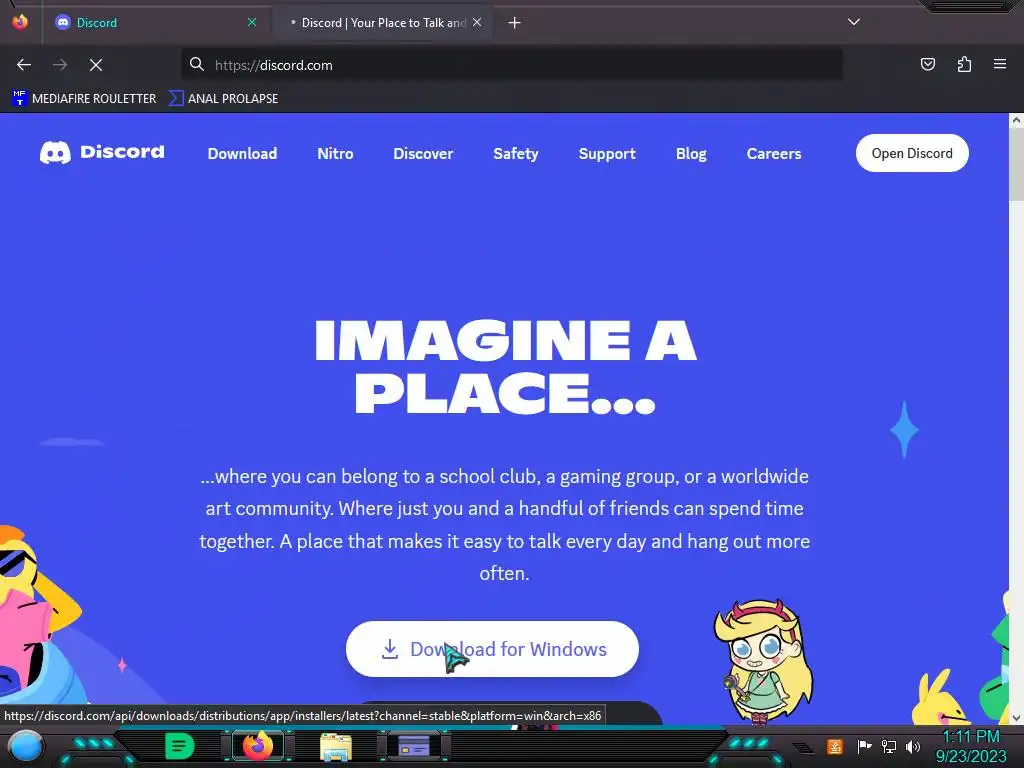The image size is (1024, 768).
Task: Click the 'IMAGINE A PLACE...' headline
Action: (x=505, y=366)
